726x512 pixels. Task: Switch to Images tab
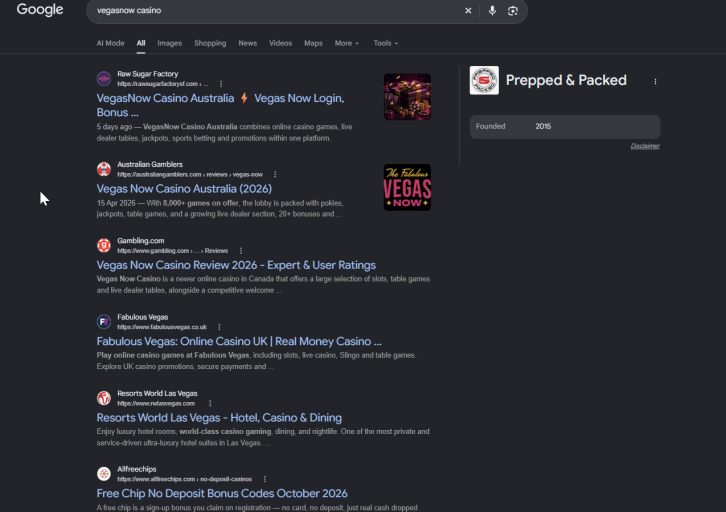tap(169, 43)
